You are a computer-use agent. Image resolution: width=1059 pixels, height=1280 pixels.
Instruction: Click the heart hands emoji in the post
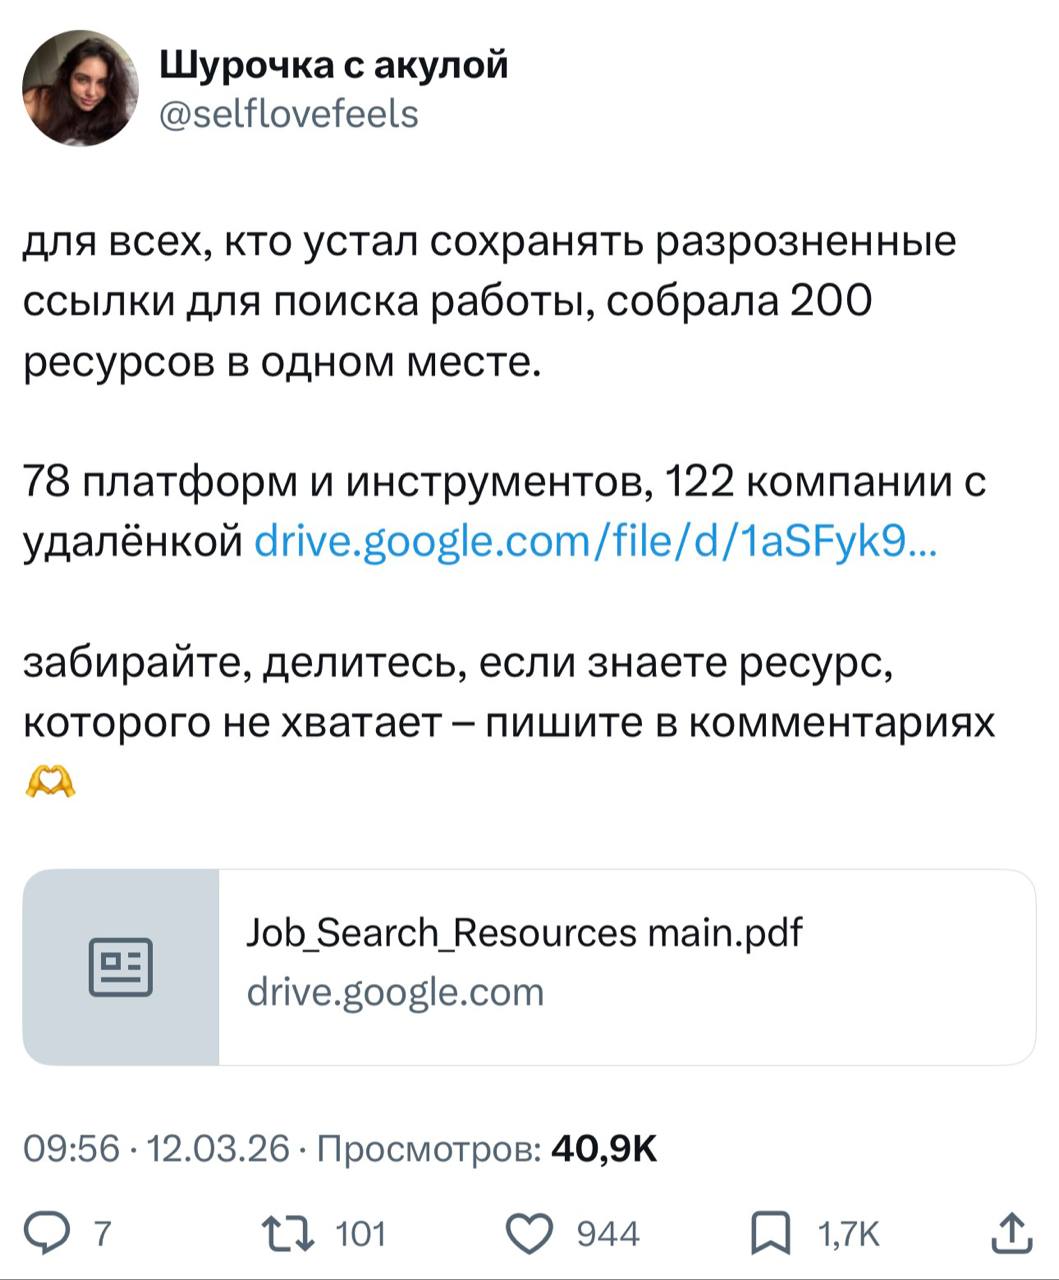click(x=50, y=781)
